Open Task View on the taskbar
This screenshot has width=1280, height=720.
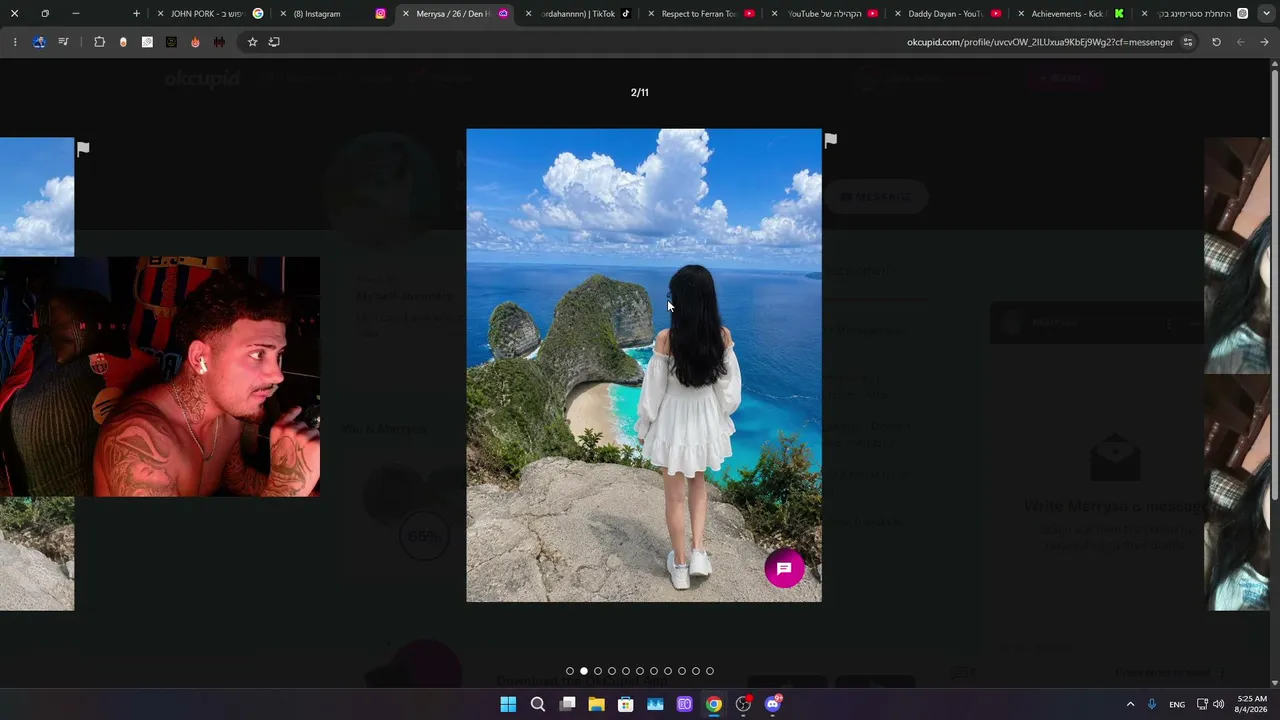[x=567, y=704]
